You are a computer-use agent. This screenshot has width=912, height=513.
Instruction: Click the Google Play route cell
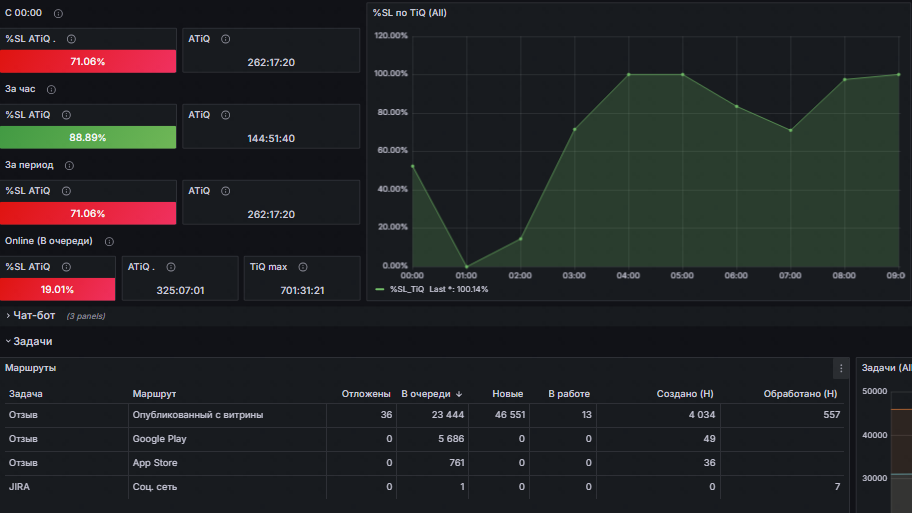tap(159, 439)
